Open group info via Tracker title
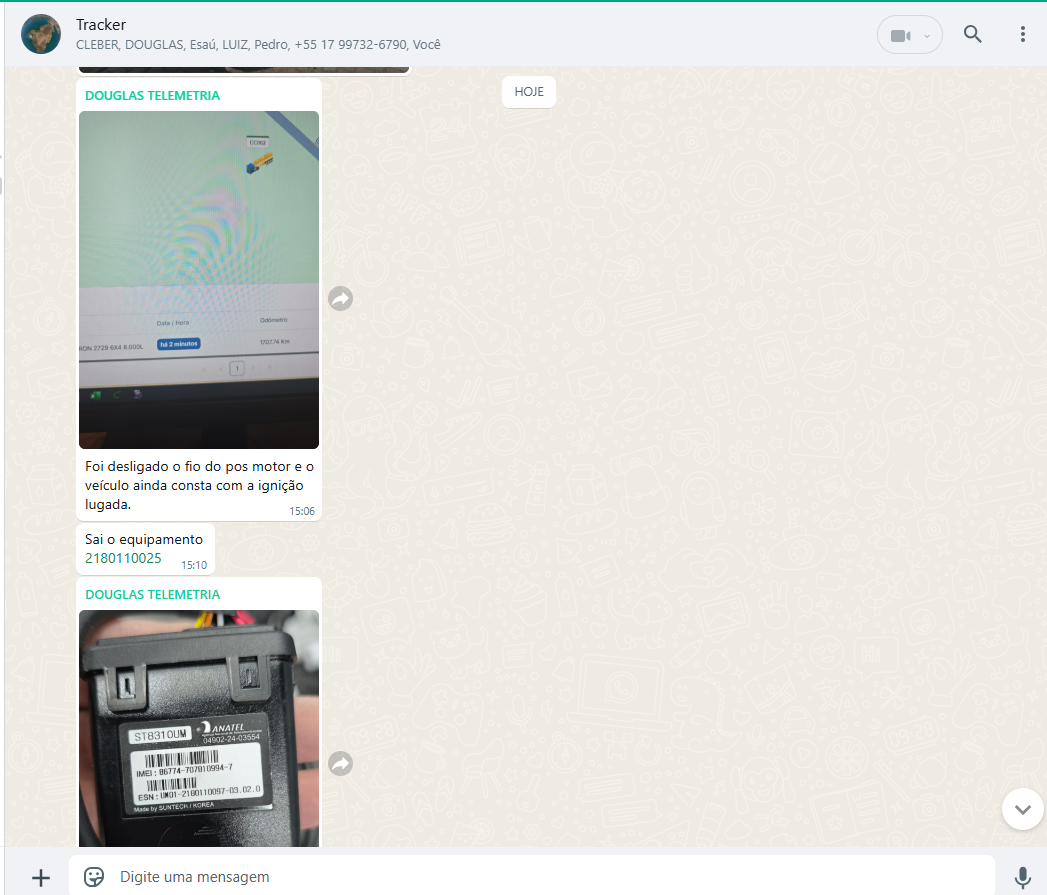This screenshot has height=895, width=1047. coord(101,25)
